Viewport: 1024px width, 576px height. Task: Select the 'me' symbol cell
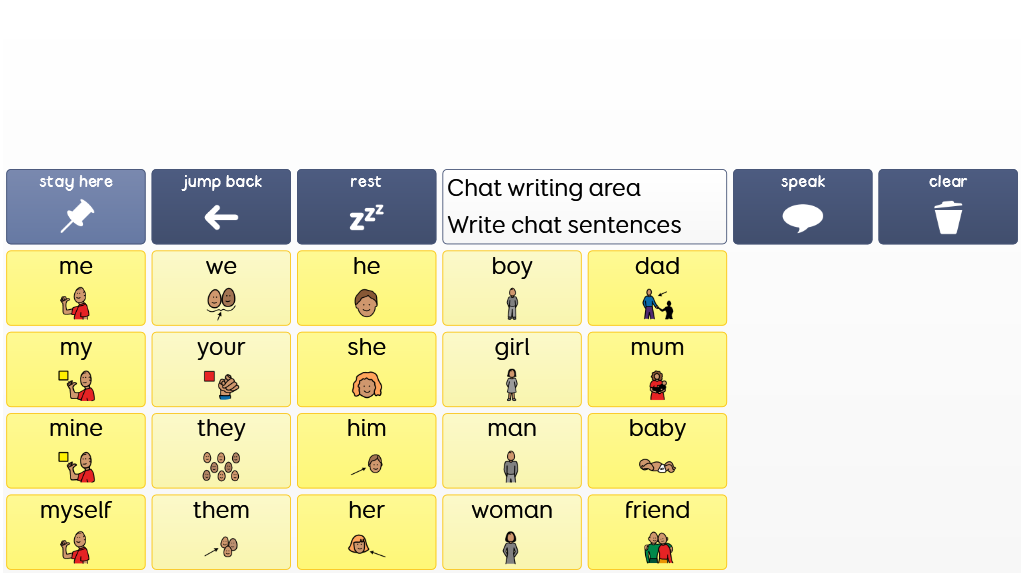point(76,288)
